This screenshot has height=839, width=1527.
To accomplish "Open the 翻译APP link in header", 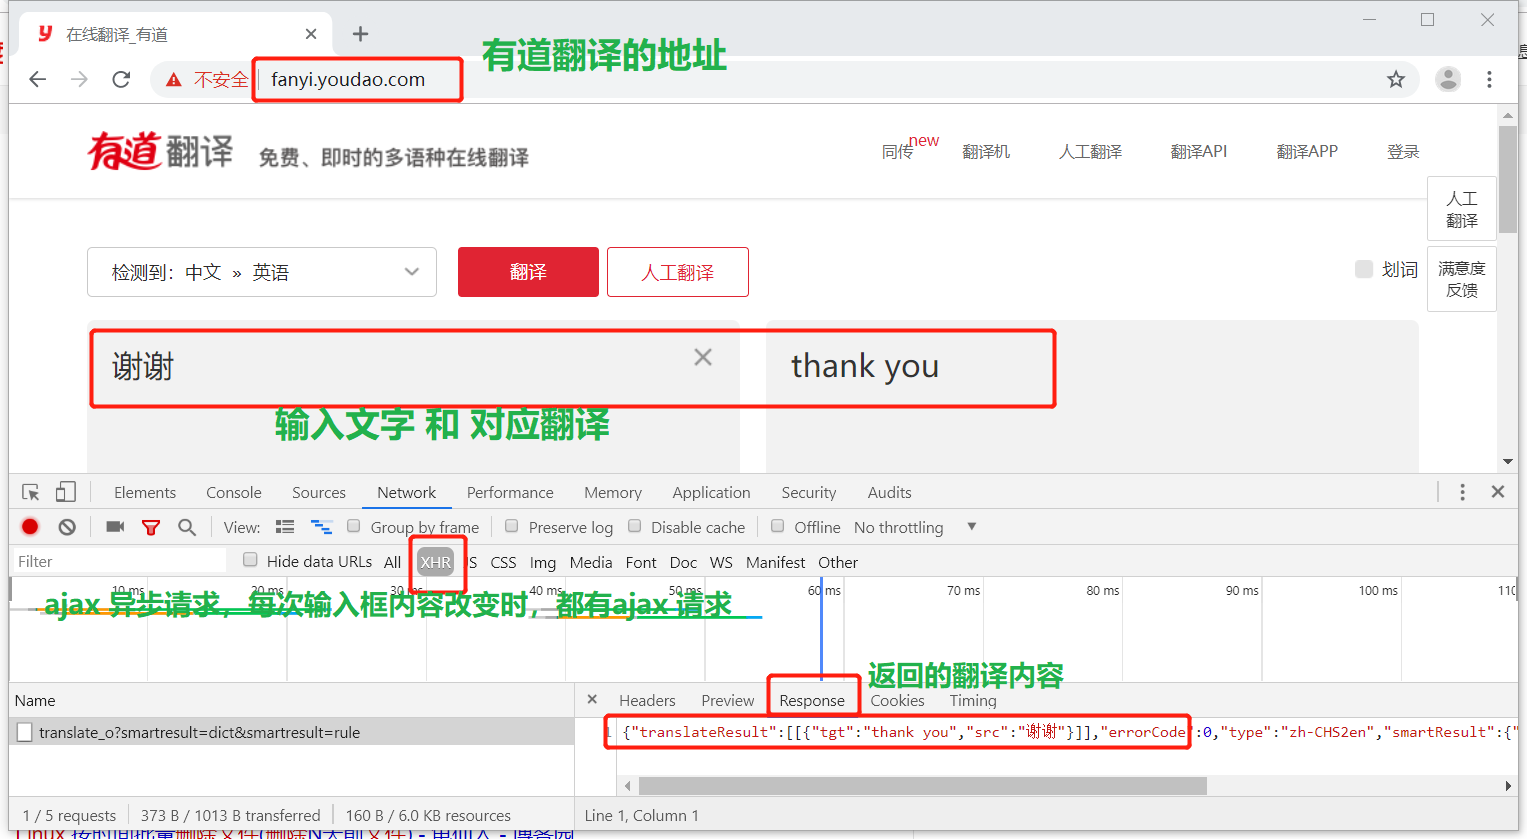I will point(1307,151).
